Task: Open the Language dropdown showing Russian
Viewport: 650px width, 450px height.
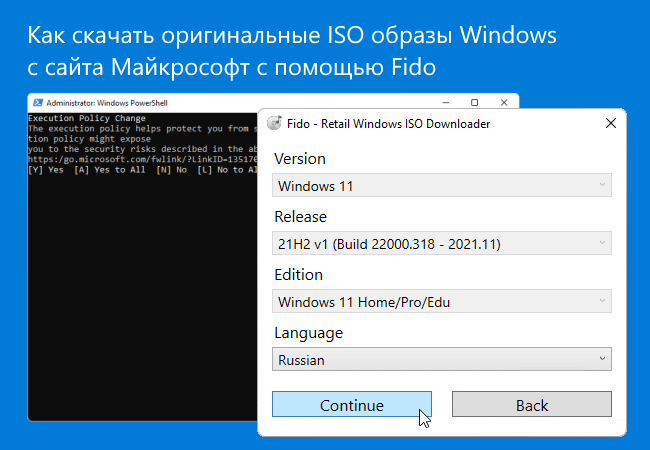Action: click(441, 359)
